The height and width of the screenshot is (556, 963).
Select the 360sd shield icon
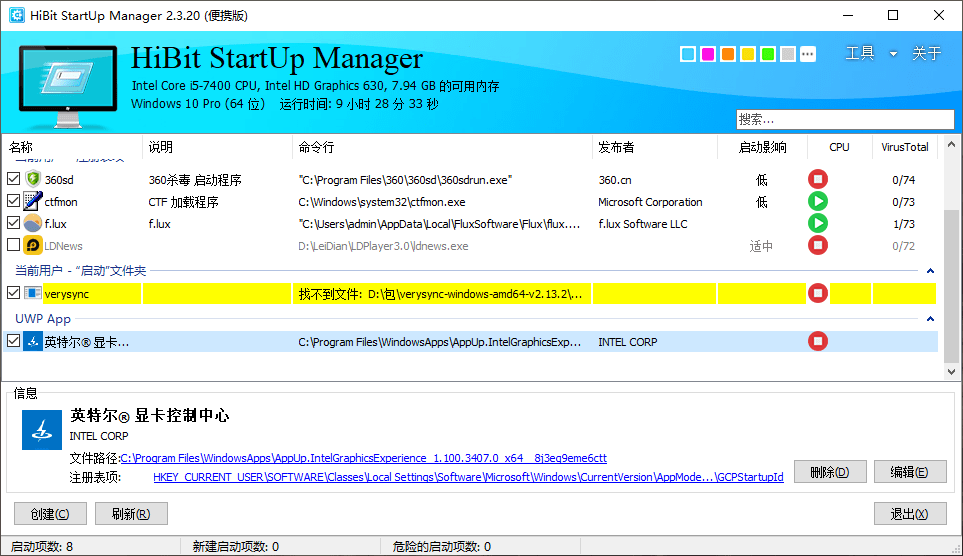click(x=33, y=179)
